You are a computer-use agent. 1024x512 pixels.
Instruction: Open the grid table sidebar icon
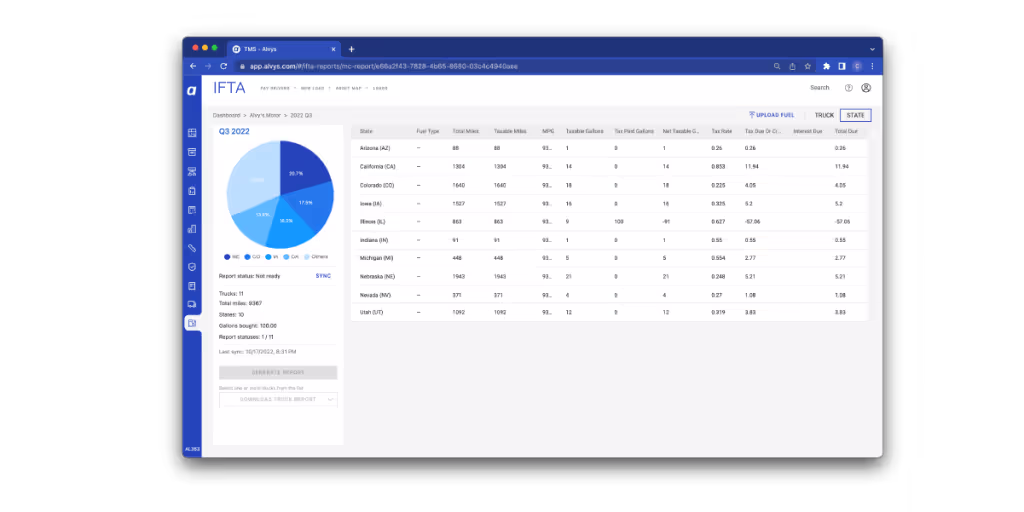point(192,133)
